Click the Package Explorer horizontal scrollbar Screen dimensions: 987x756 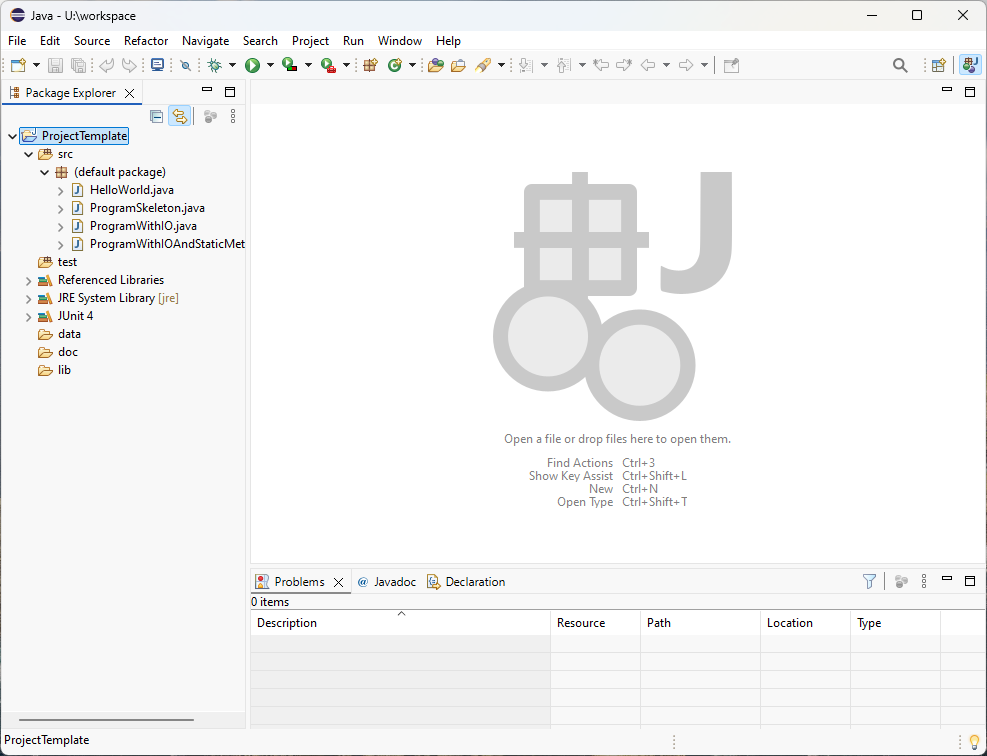[x=106, y=719]
